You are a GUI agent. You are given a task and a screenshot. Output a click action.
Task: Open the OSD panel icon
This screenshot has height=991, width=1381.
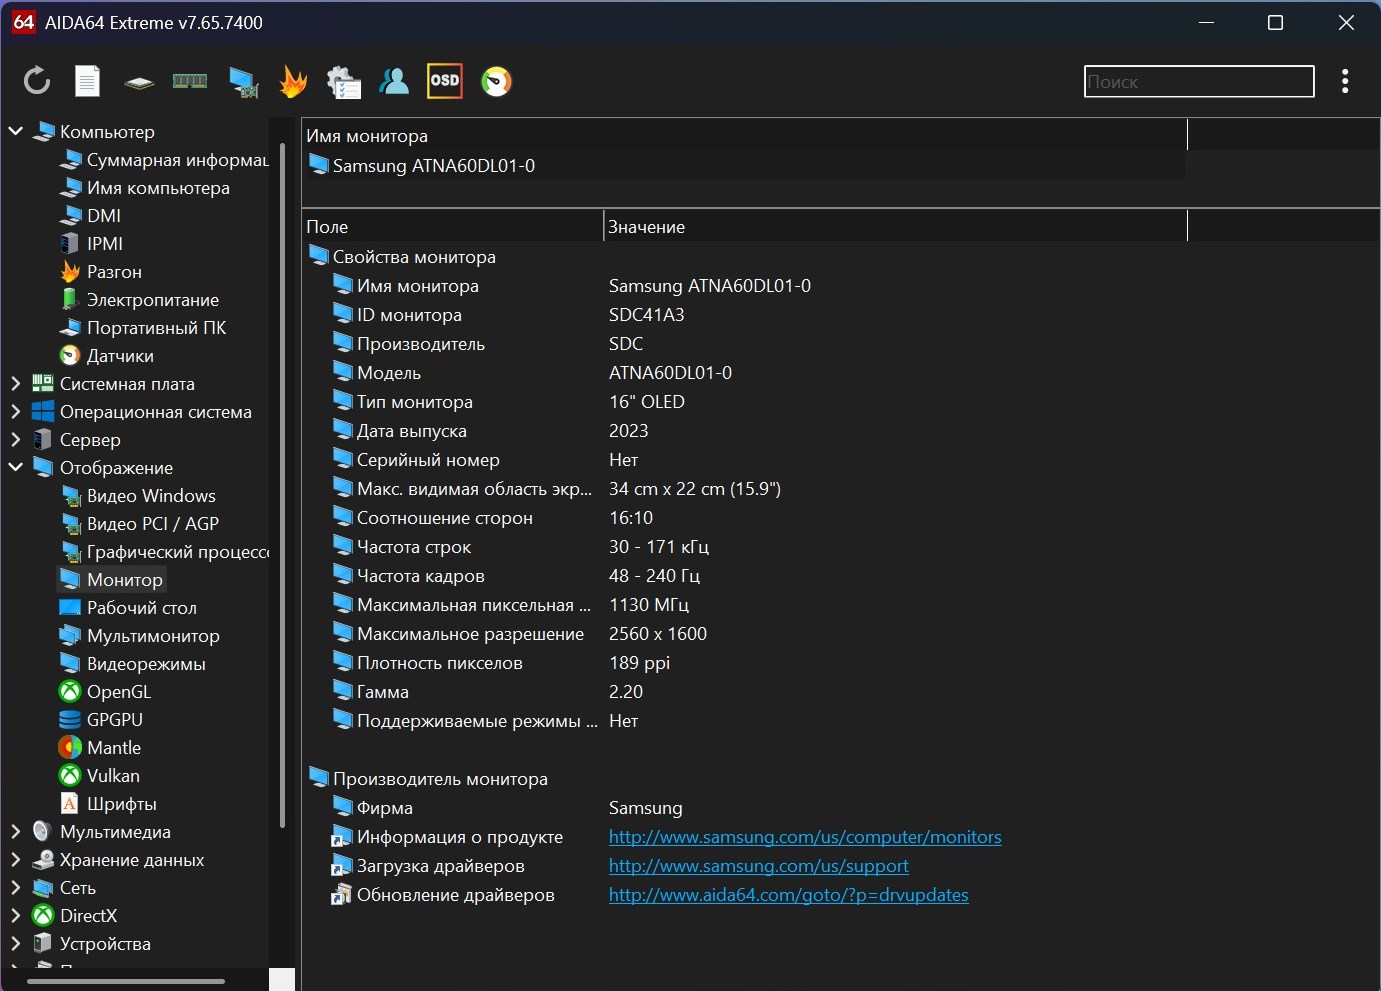(445, 81)
